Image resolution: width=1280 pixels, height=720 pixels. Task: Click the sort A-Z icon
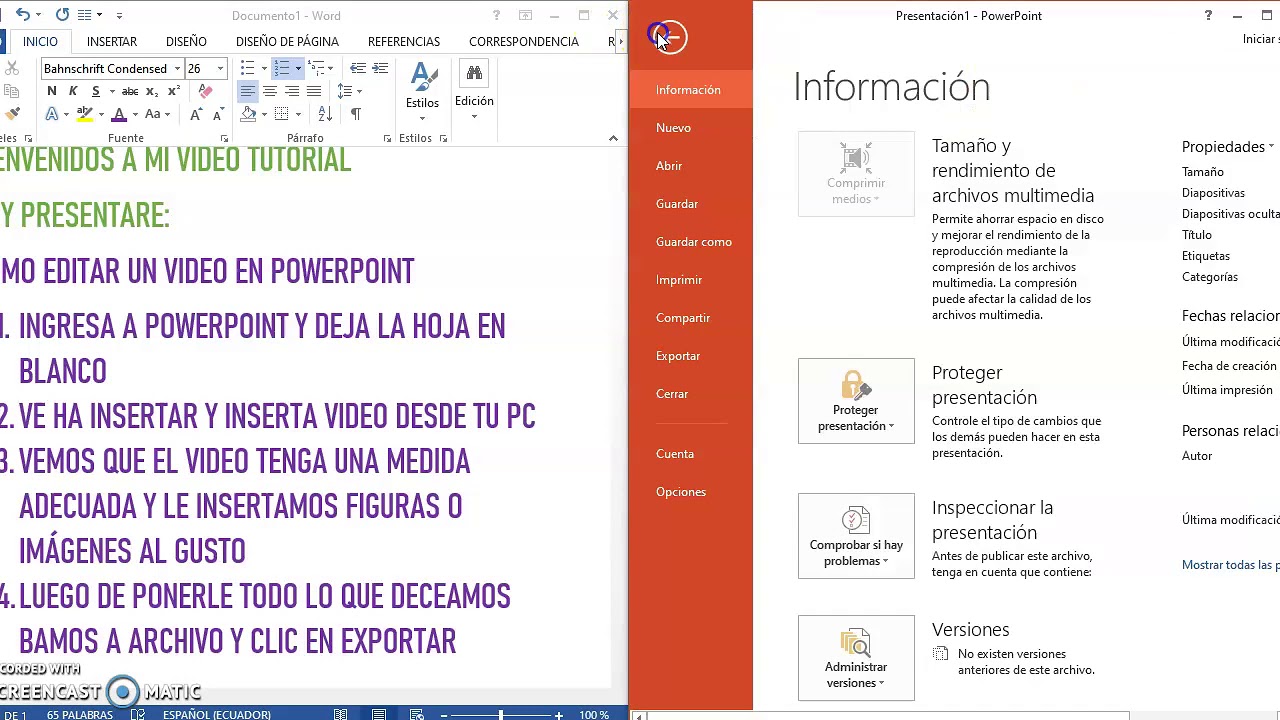[324, 114]
